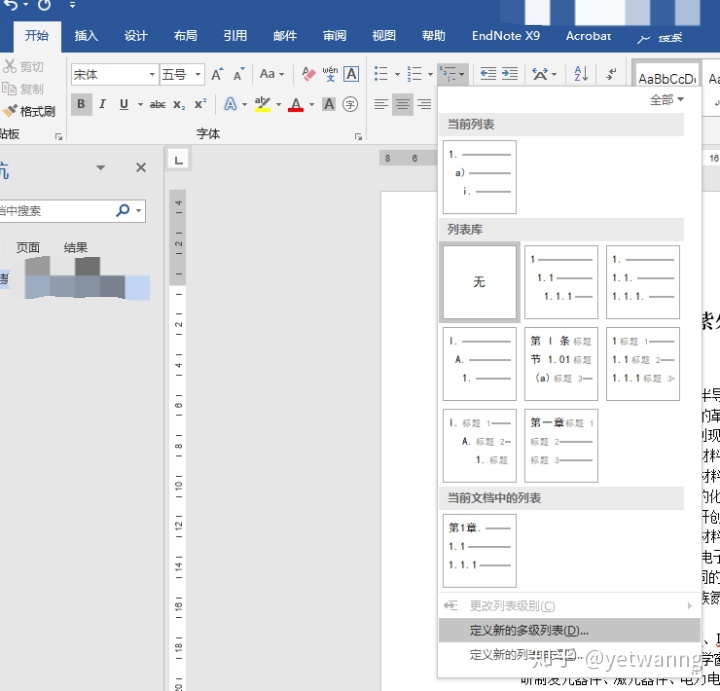Click the Bullets list icon
This screenshot has height=691, width=720.
381,73
